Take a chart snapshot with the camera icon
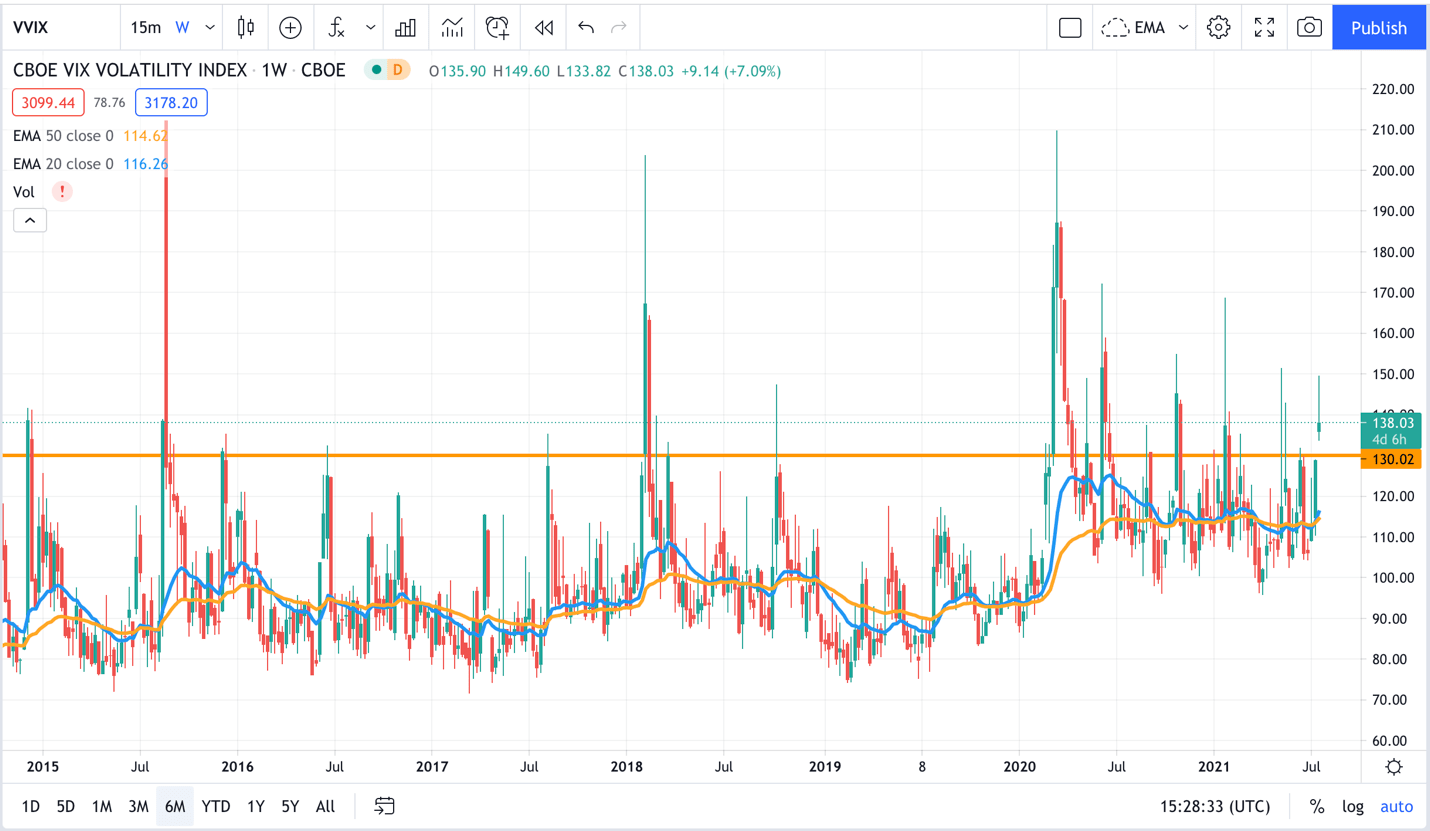The width and height of the screenshot is (1430, 831). [1309, 28]
